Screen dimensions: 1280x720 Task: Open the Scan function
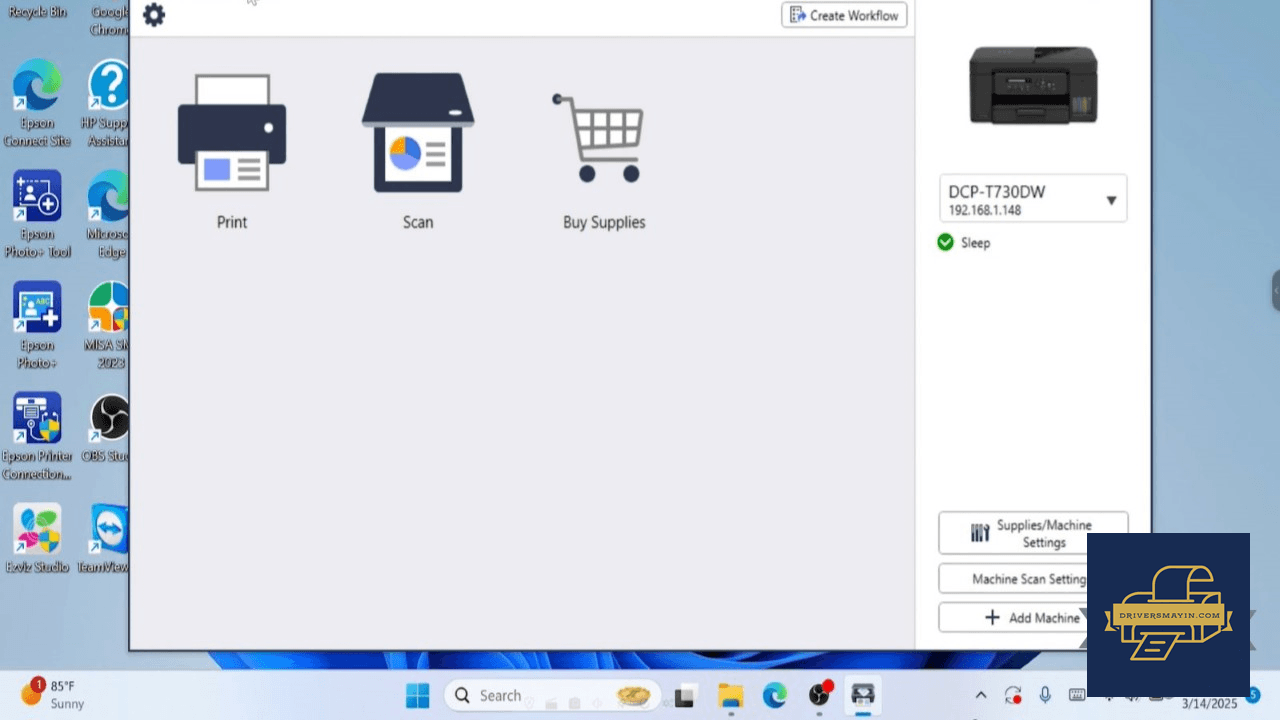pyautogui.click(x=418, y=152)
